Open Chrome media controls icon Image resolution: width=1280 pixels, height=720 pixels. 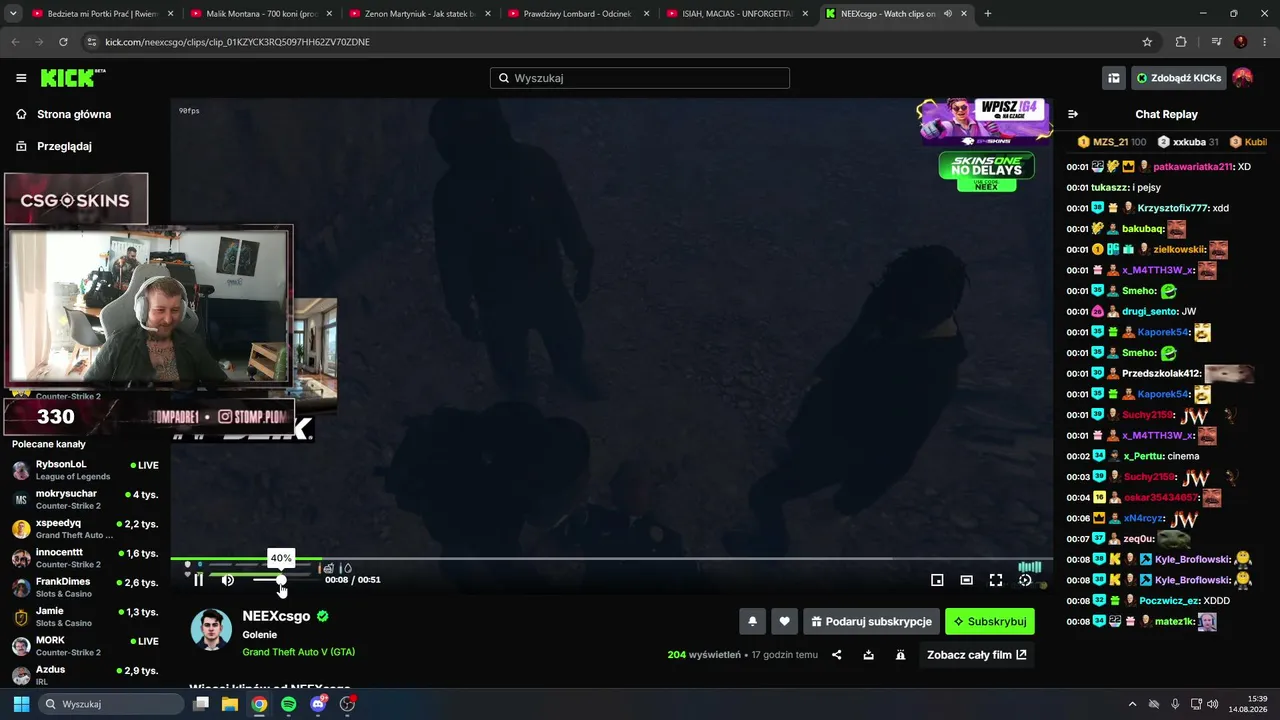pyautogui.click(x=1216, y=42)
